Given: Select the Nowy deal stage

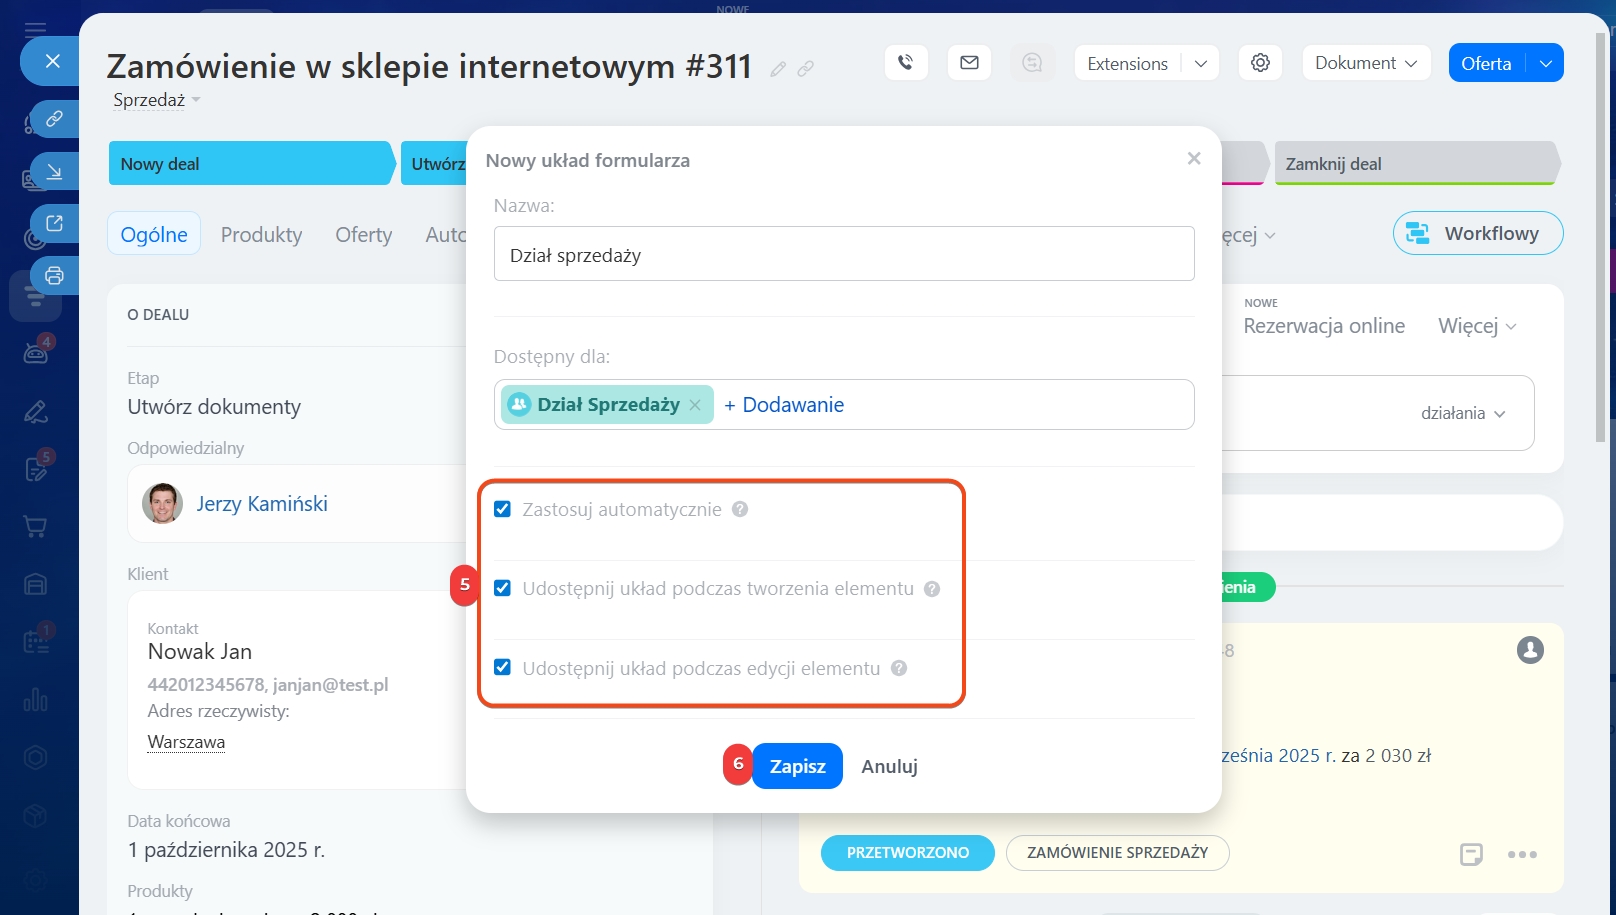Looking at the screenshot, I should 251,163.
